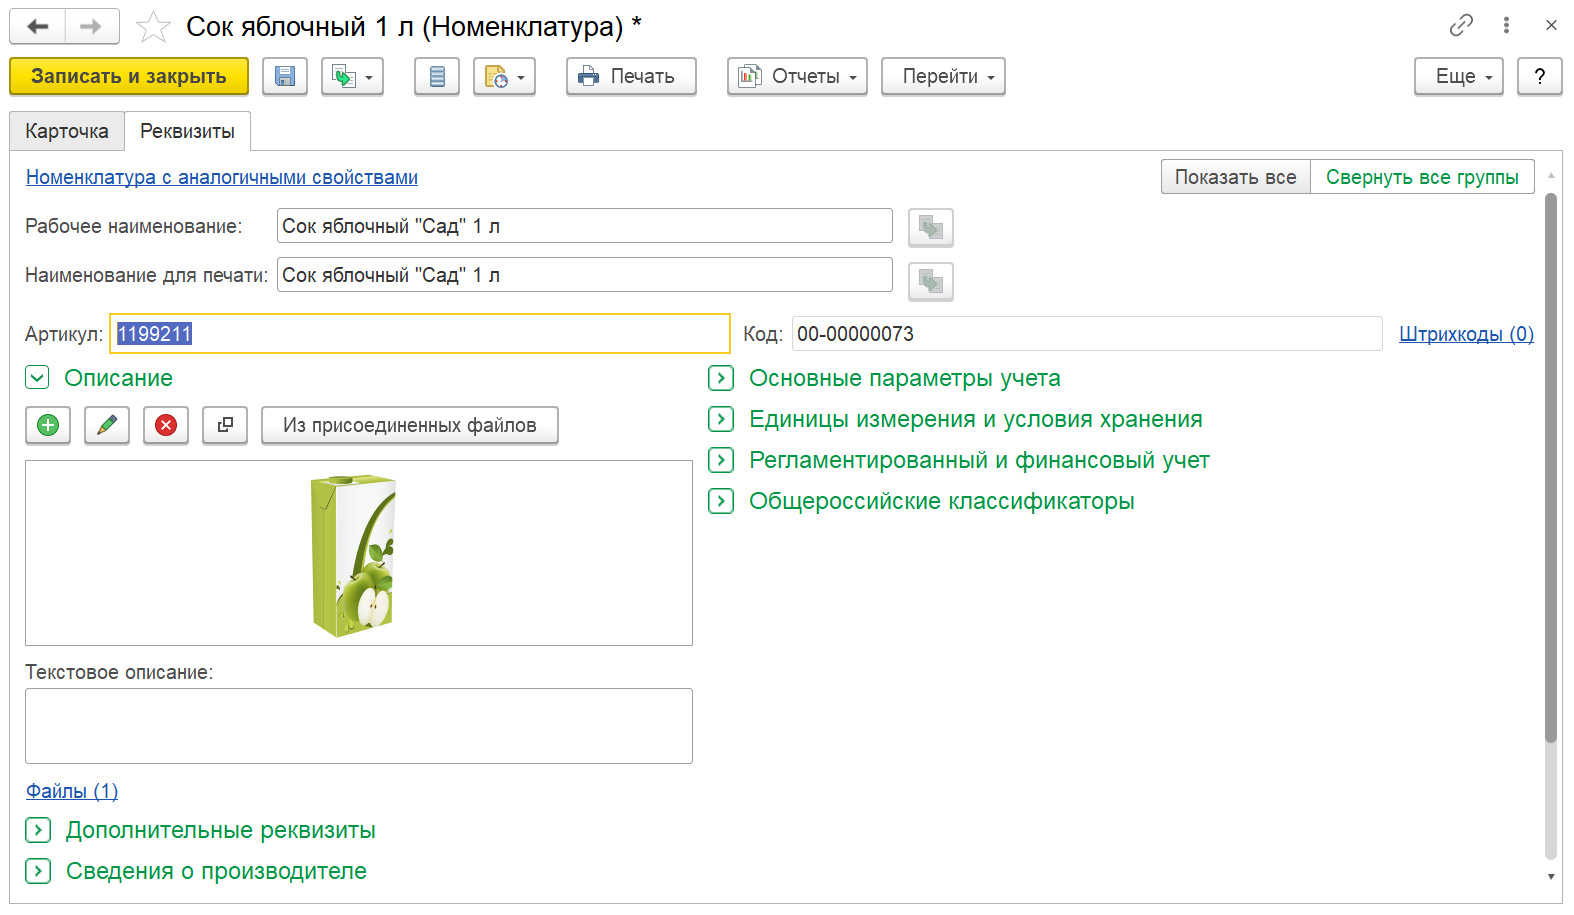Open the create-based-on dropdown icon
Image resolution: width=1574 pixels, height=915 pixels.
tap(353, 76)
